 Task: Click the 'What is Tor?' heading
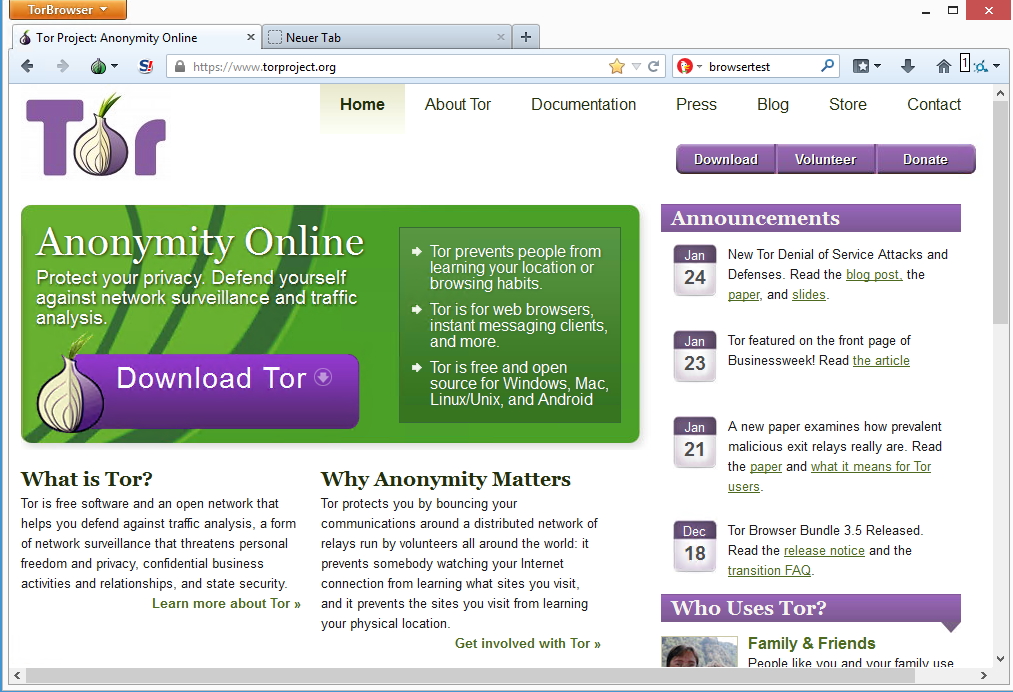coord(87,479)
